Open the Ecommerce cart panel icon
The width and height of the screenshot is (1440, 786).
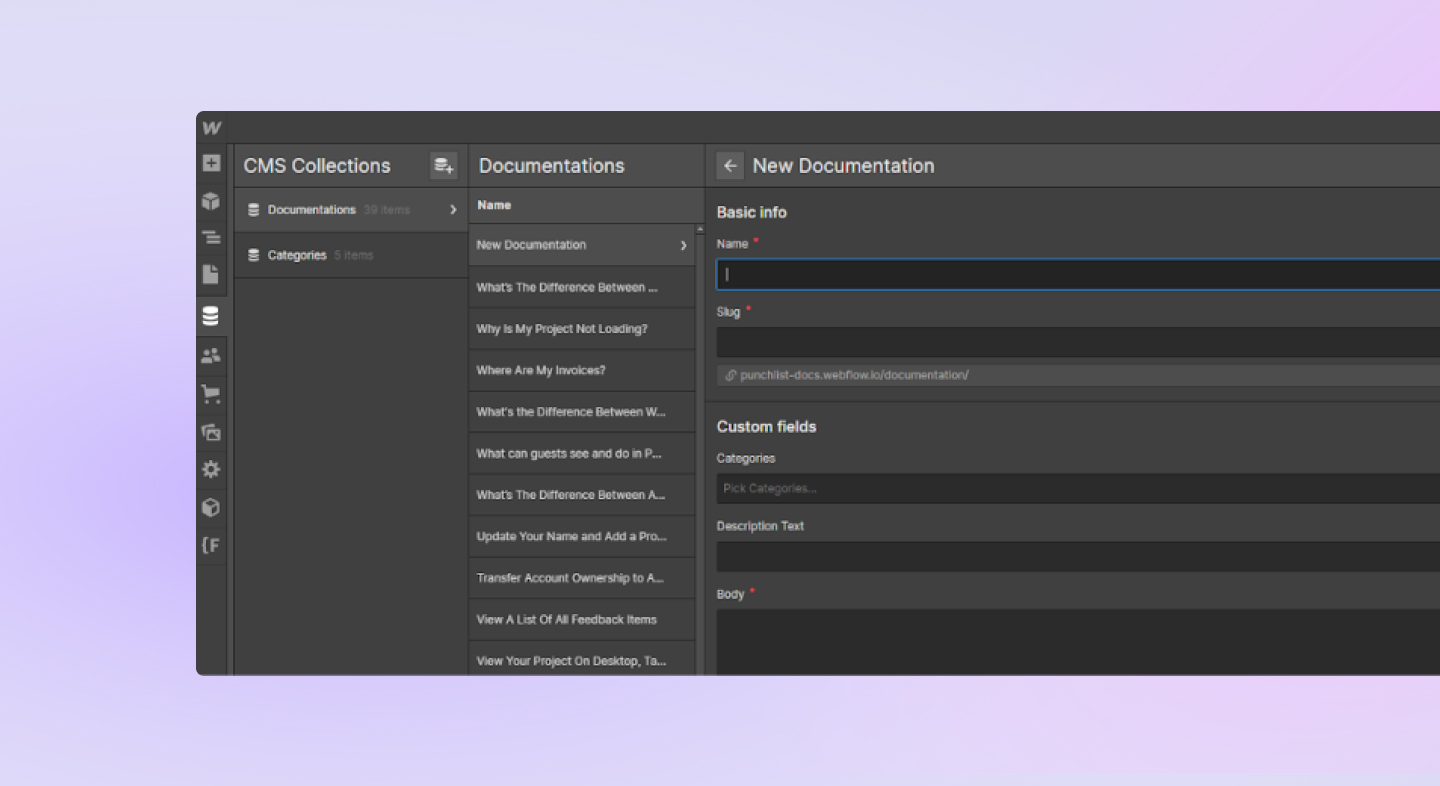211,393
